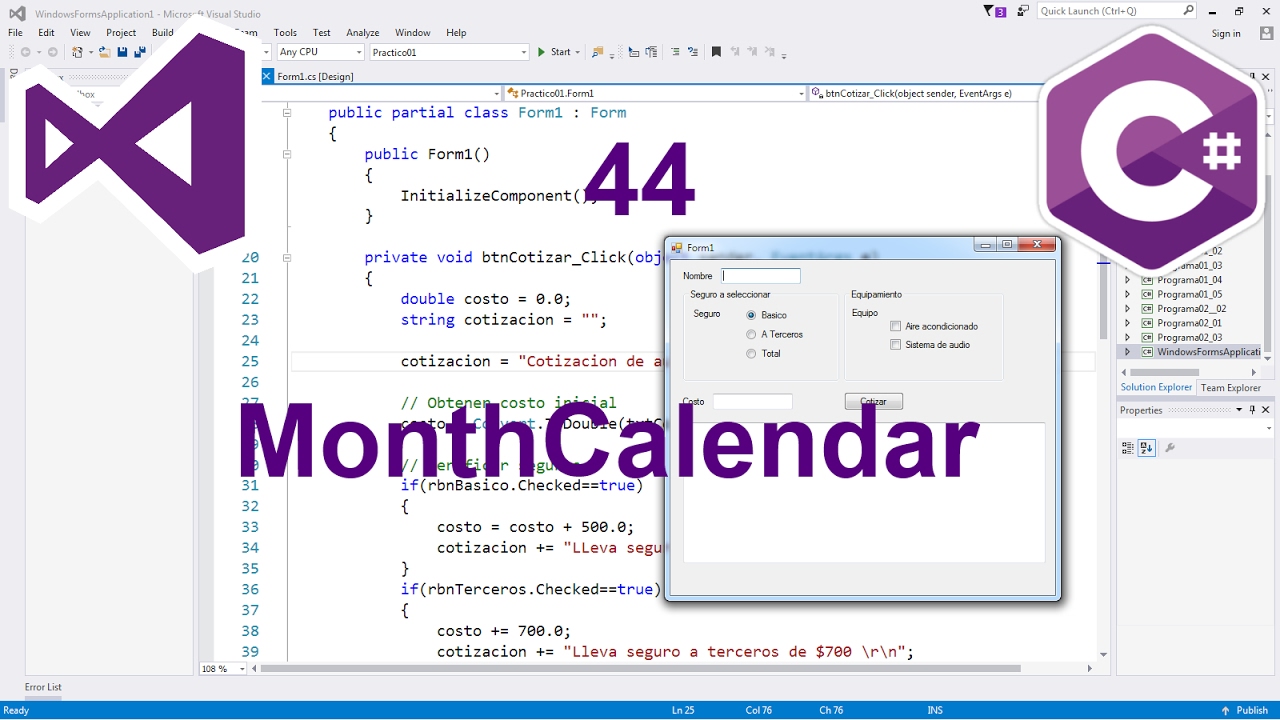Open the Help menu
This screenshot has height=720, width=1280.
coord(456,33)
